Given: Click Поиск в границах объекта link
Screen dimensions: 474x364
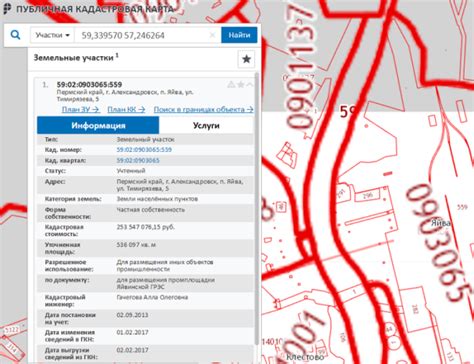Looking at the screenshot, I should tap(203, 109).
